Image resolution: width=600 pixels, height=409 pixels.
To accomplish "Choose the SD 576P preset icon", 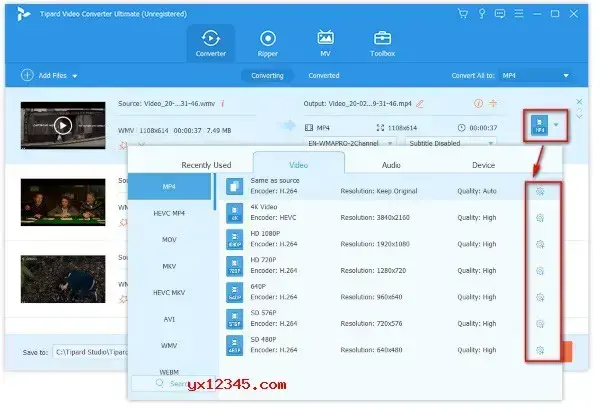I will click(x=234, y=318).
